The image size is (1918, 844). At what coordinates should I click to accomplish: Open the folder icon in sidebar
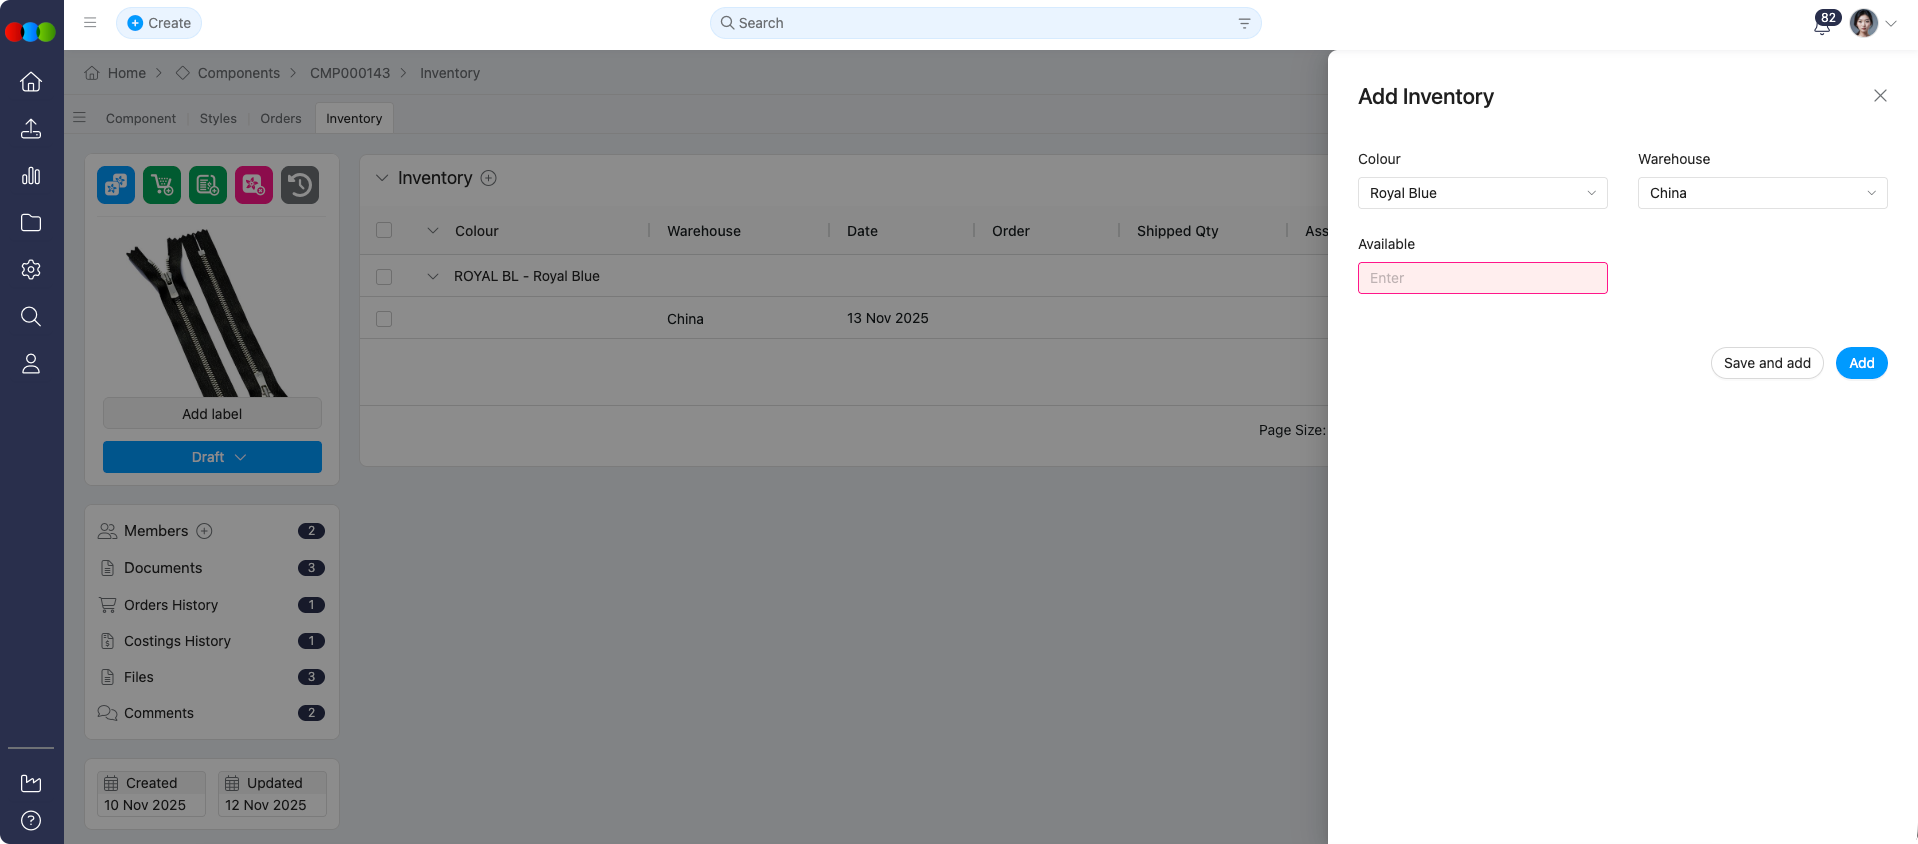31,223
